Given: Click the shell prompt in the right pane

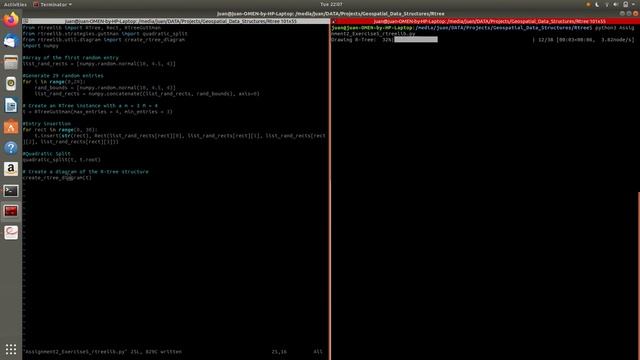Looking at the screenshot, I should pyautogui.click(x=461, y=28).
